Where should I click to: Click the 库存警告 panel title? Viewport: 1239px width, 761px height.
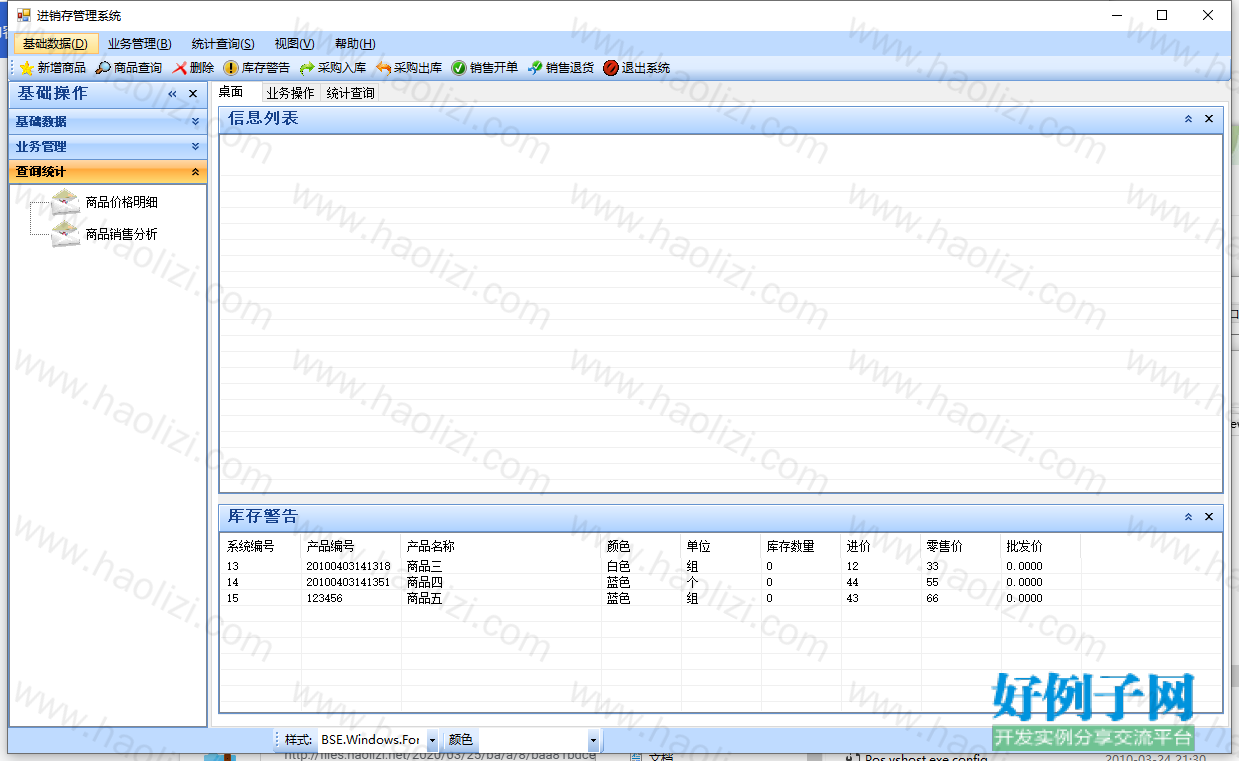pos(263,516)
